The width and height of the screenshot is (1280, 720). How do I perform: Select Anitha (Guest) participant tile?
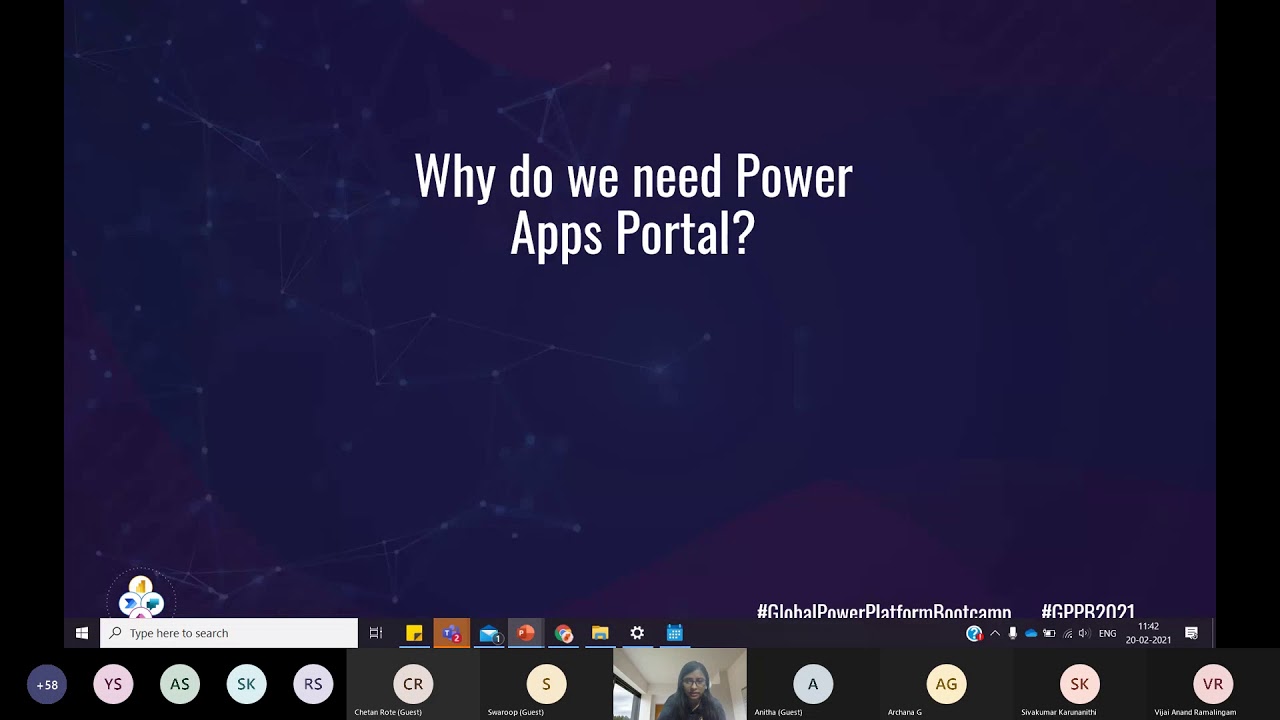tap(813, 684)
